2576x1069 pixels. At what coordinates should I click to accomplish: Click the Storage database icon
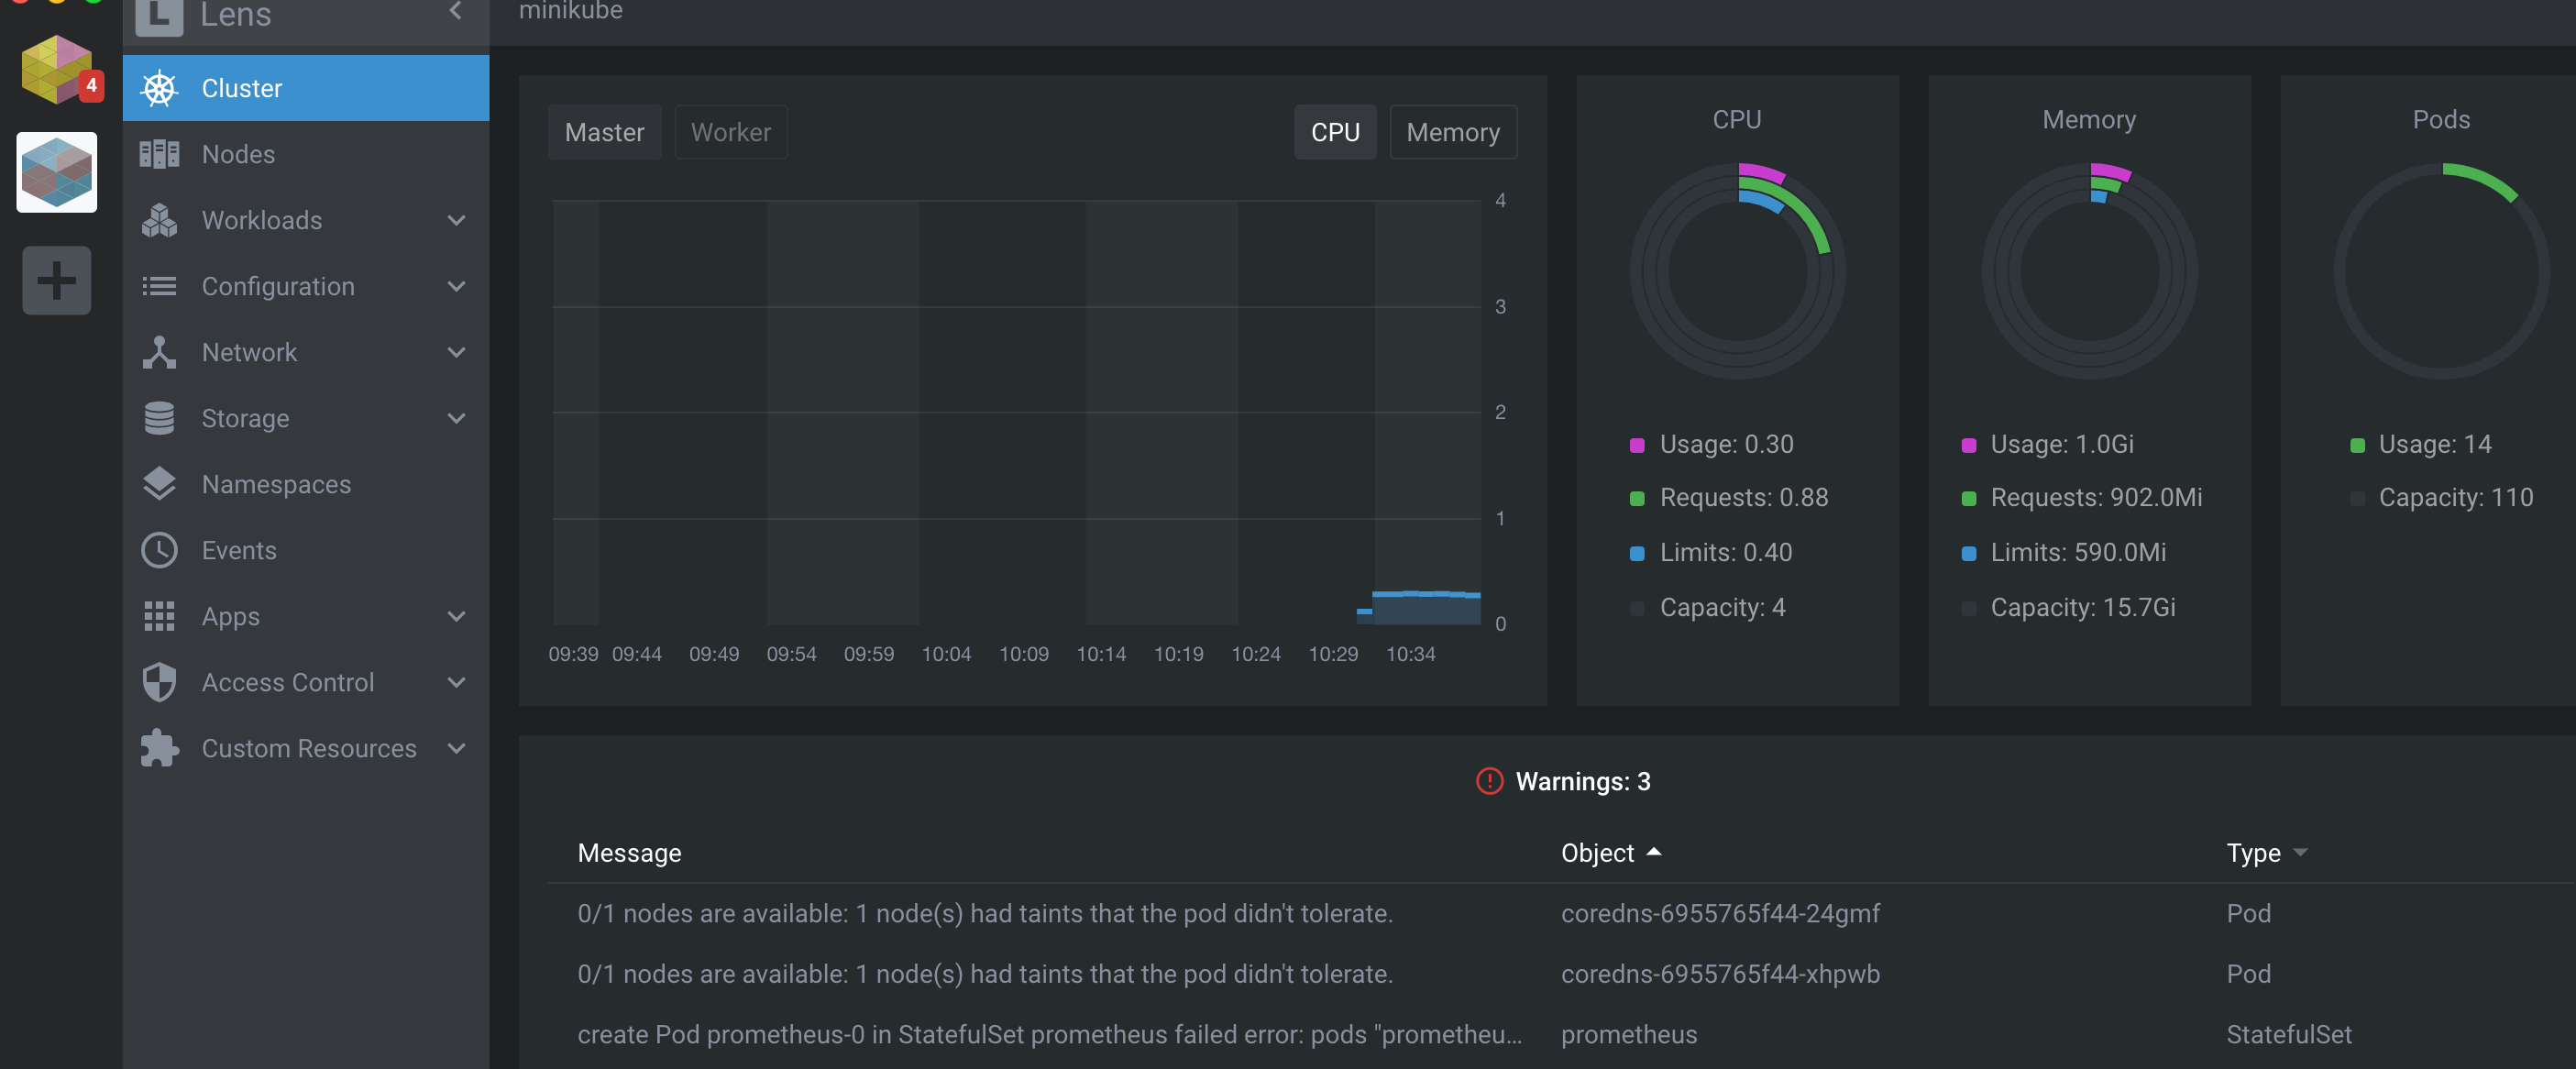tap(159, 418)
